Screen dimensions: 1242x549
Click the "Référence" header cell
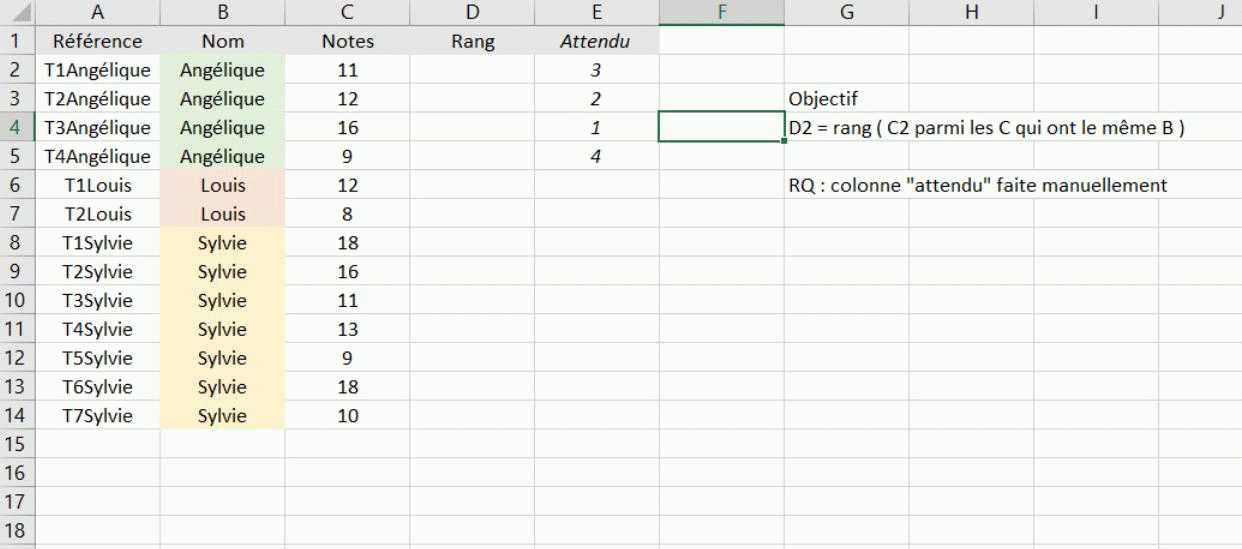[x=97, y=42]
